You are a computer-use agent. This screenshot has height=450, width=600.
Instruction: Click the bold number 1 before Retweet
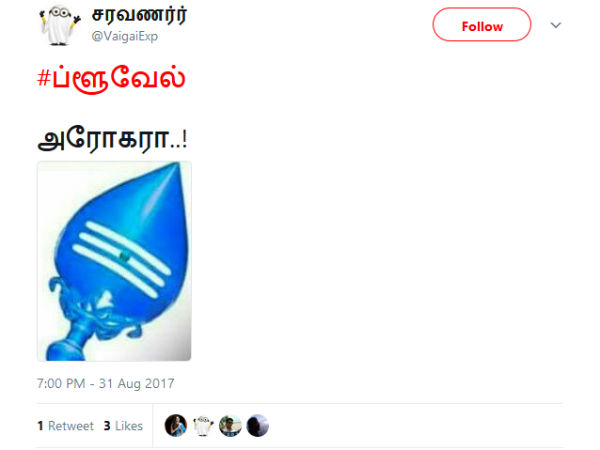point(40,426)
